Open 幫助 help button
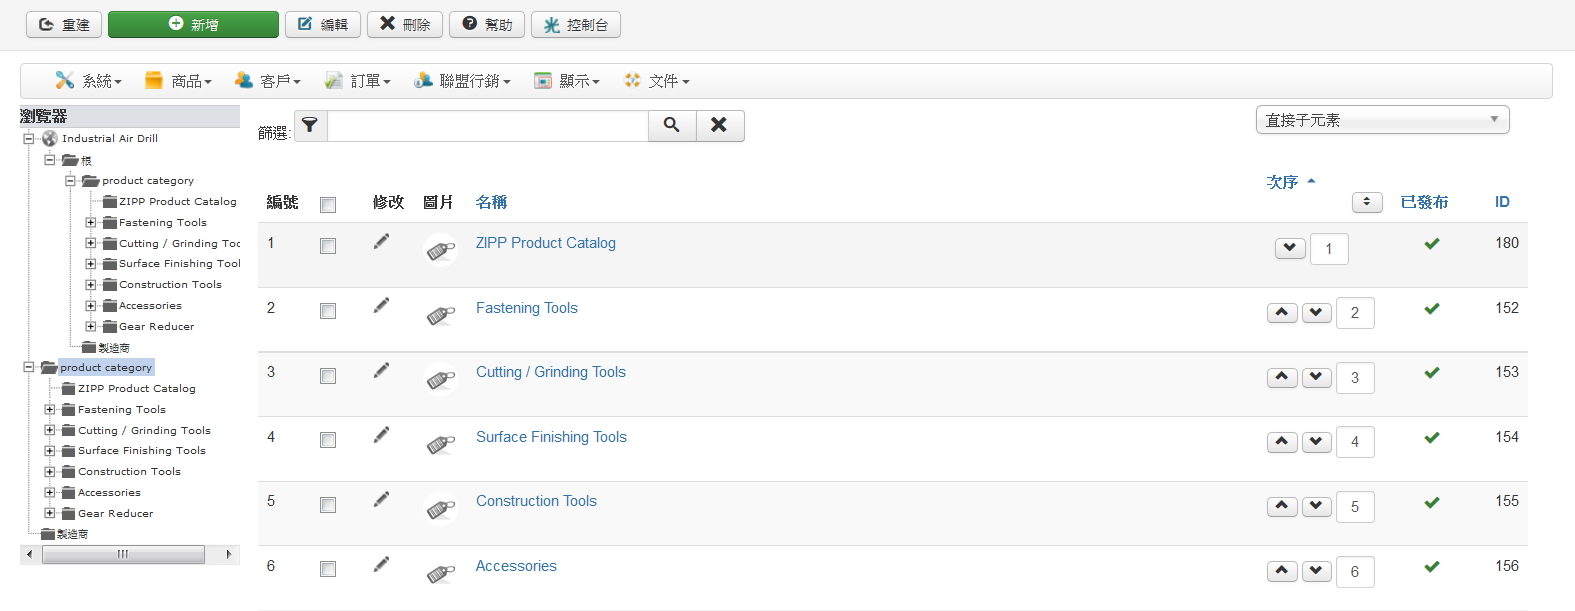1575x611 pixels. tap(487, 24)
